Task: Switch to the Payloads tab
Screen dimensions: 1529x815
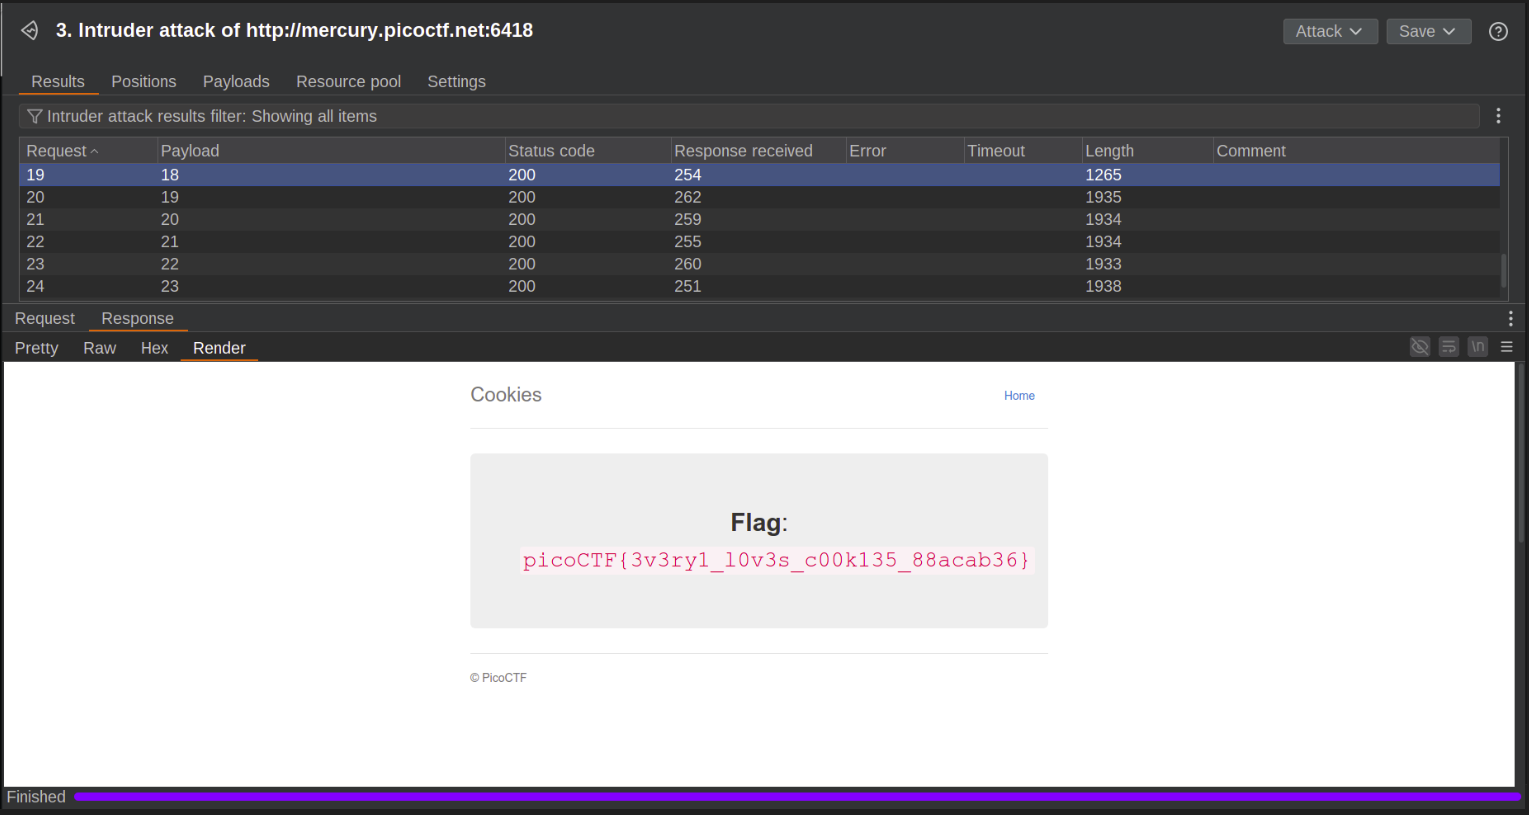Action: [x=236, y=81]
